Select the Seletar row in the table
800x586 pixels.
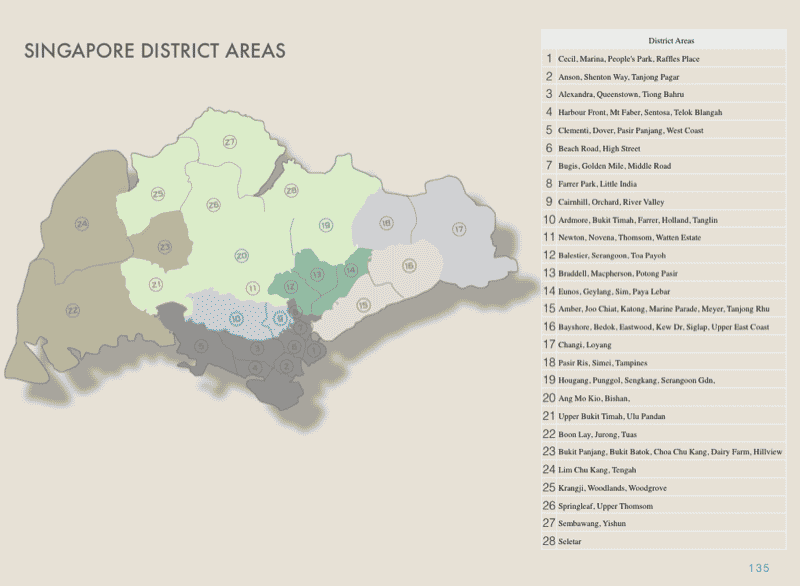point(664,541)
